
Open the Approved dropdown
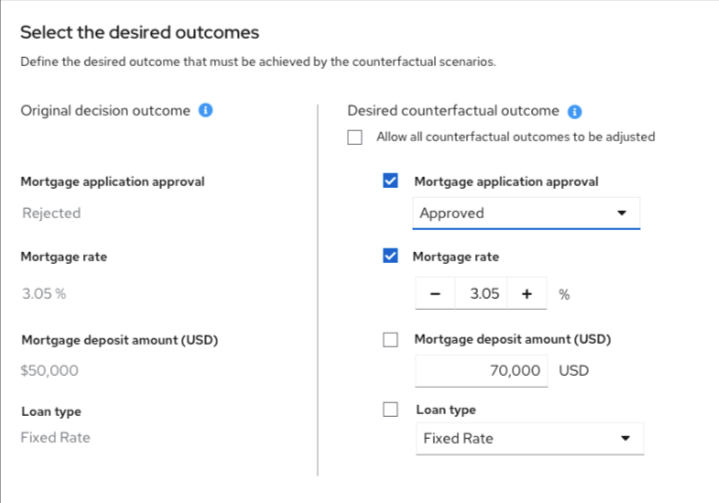click(x=526, y=213)
